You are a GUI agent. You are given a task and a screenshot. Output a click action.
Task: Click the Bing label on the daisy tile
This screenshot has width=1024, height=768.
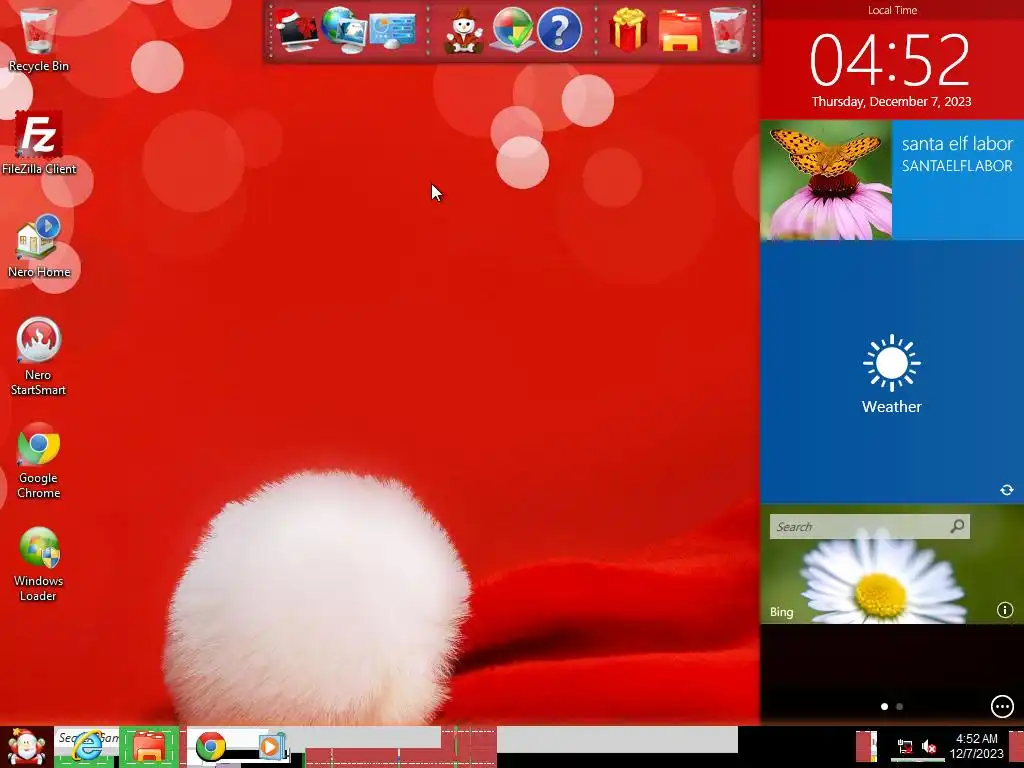pyautogui.click(x=781, y=612)
